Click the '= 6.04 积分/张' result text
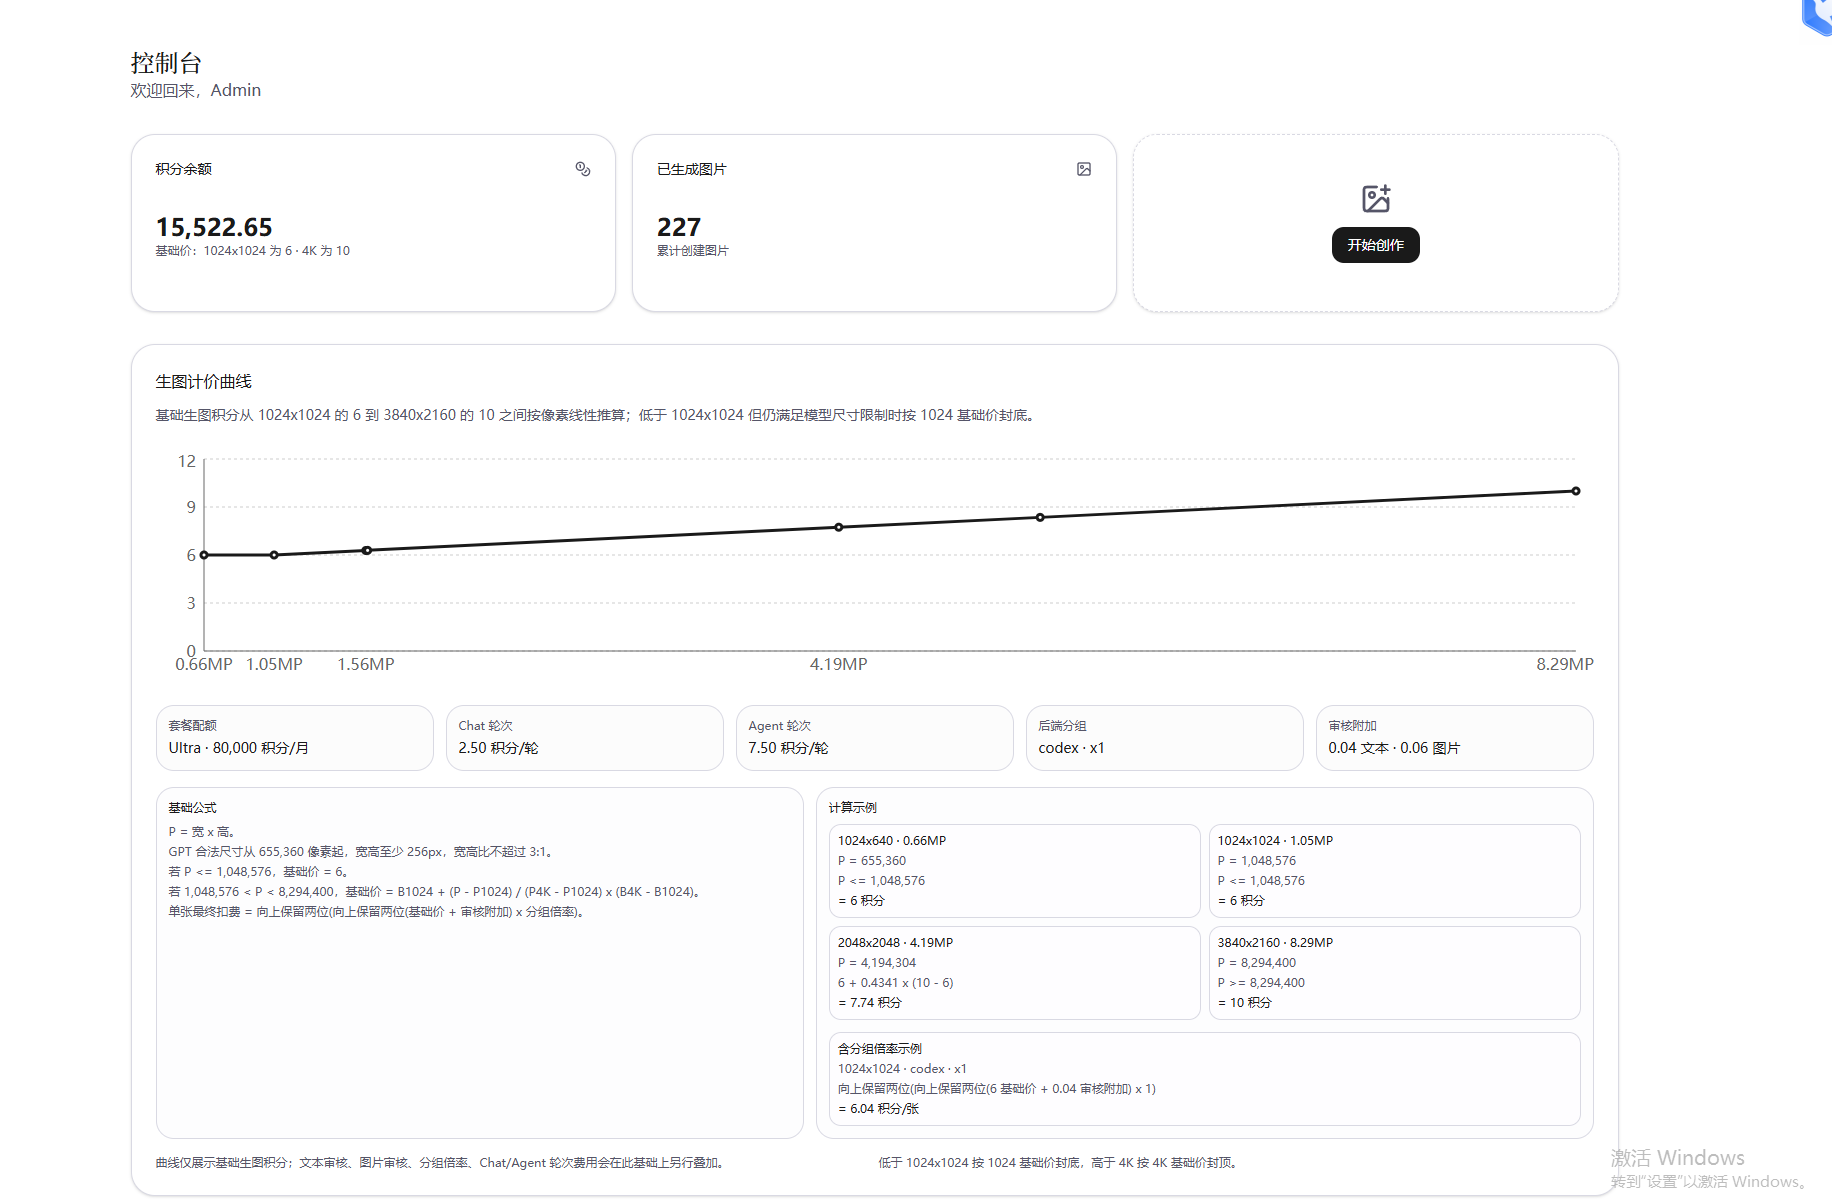 (878, 1109)
